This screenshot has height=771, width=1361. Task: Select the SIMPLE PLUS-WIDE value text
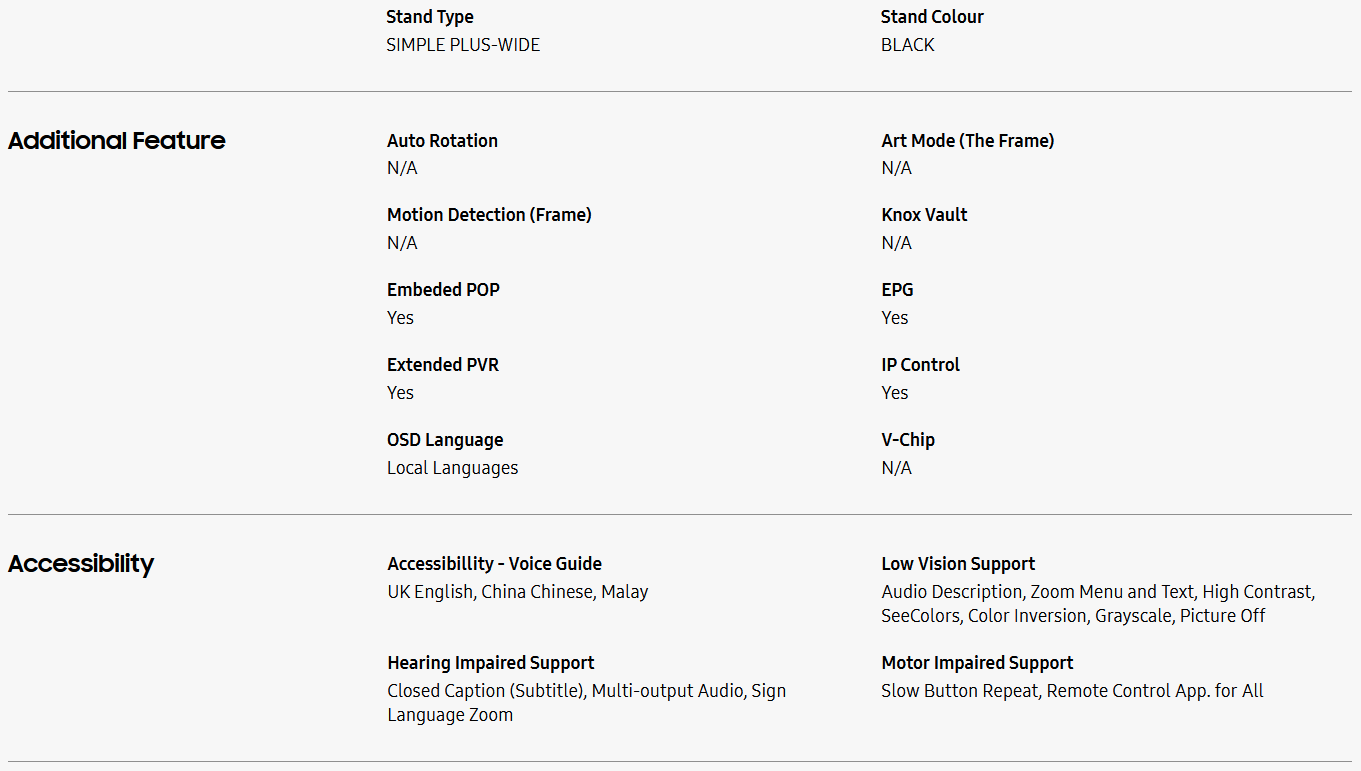click(463, 45)
